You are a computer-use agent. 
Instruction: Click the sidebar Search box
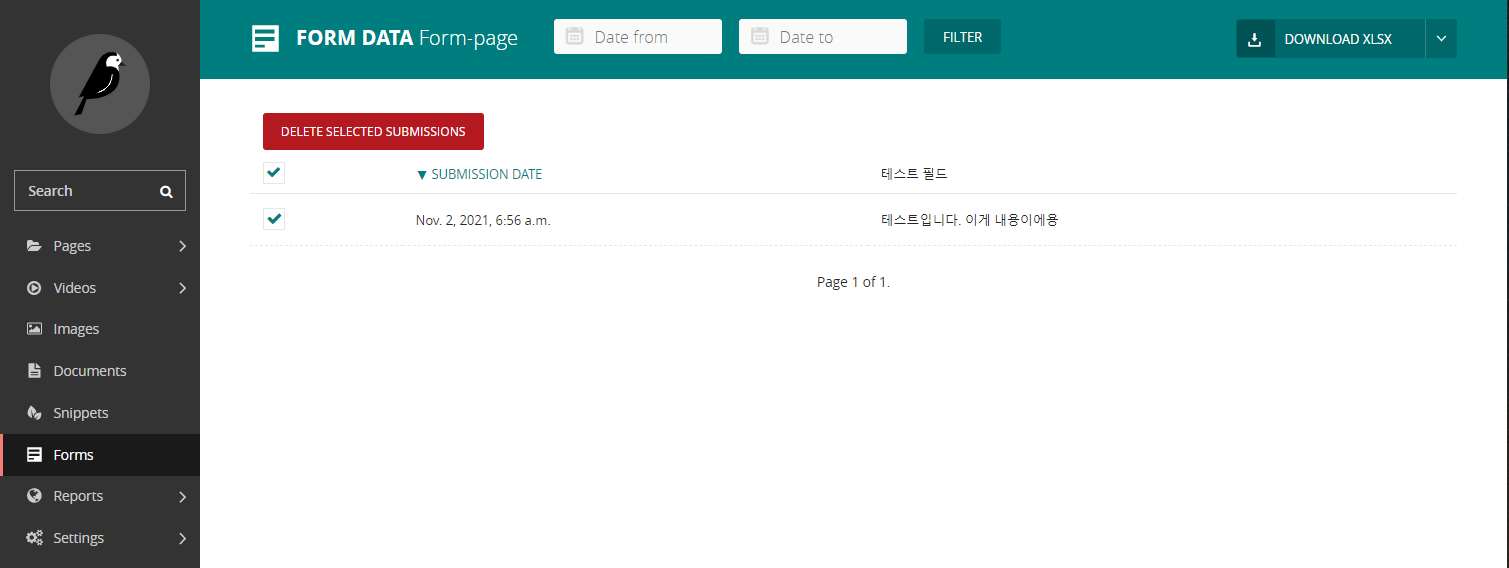(x=100, y=191)
